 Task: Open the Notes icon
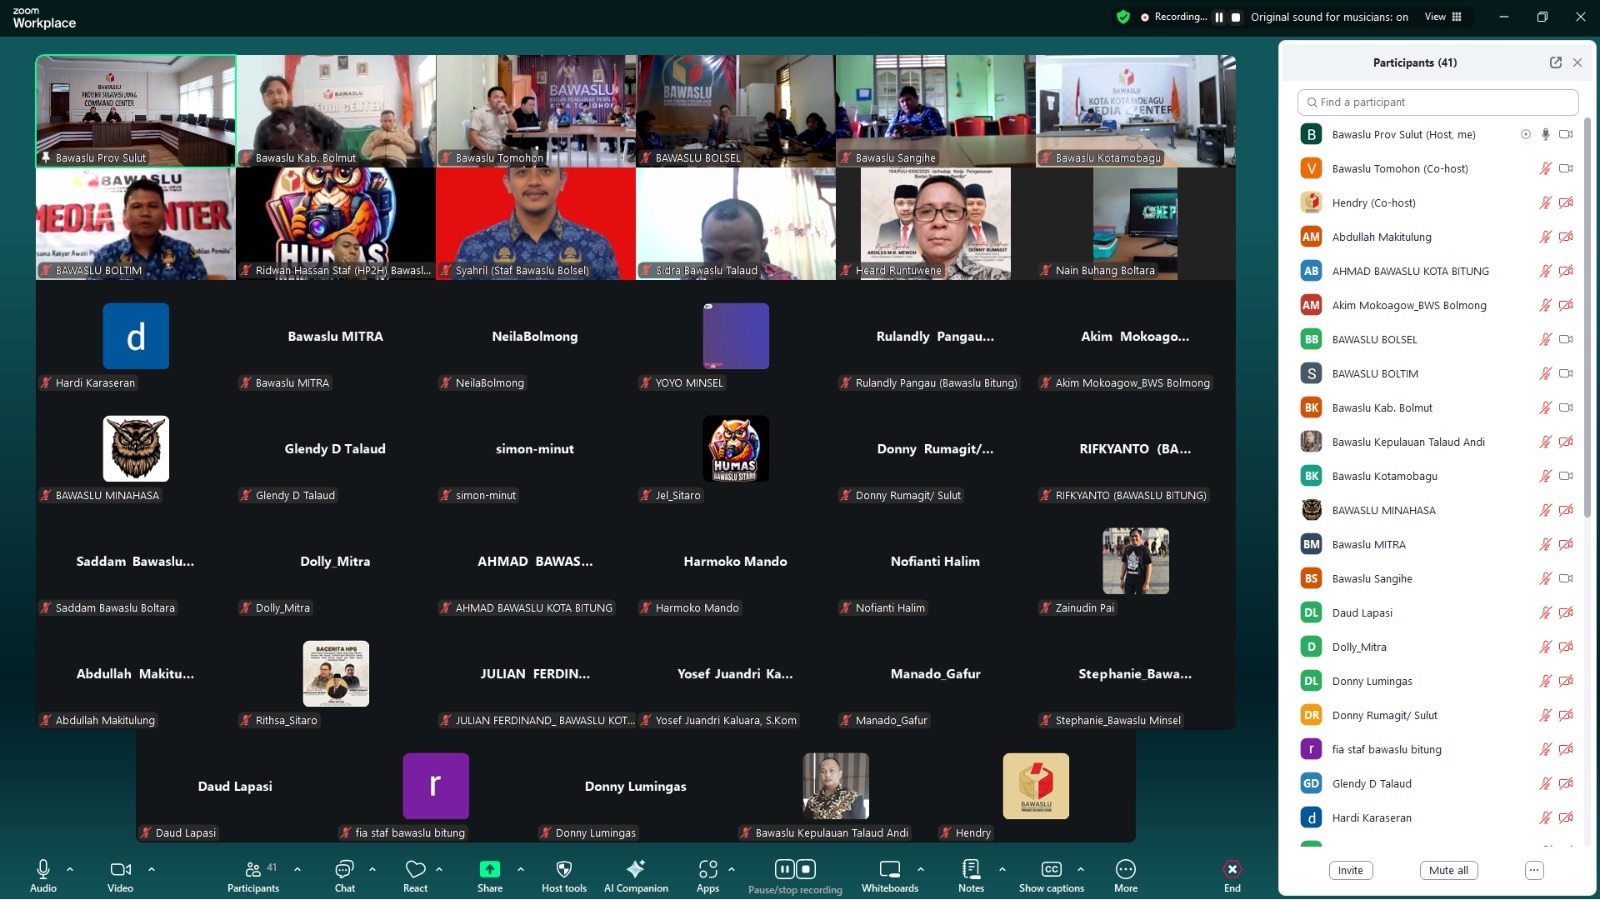pos(970,870)
